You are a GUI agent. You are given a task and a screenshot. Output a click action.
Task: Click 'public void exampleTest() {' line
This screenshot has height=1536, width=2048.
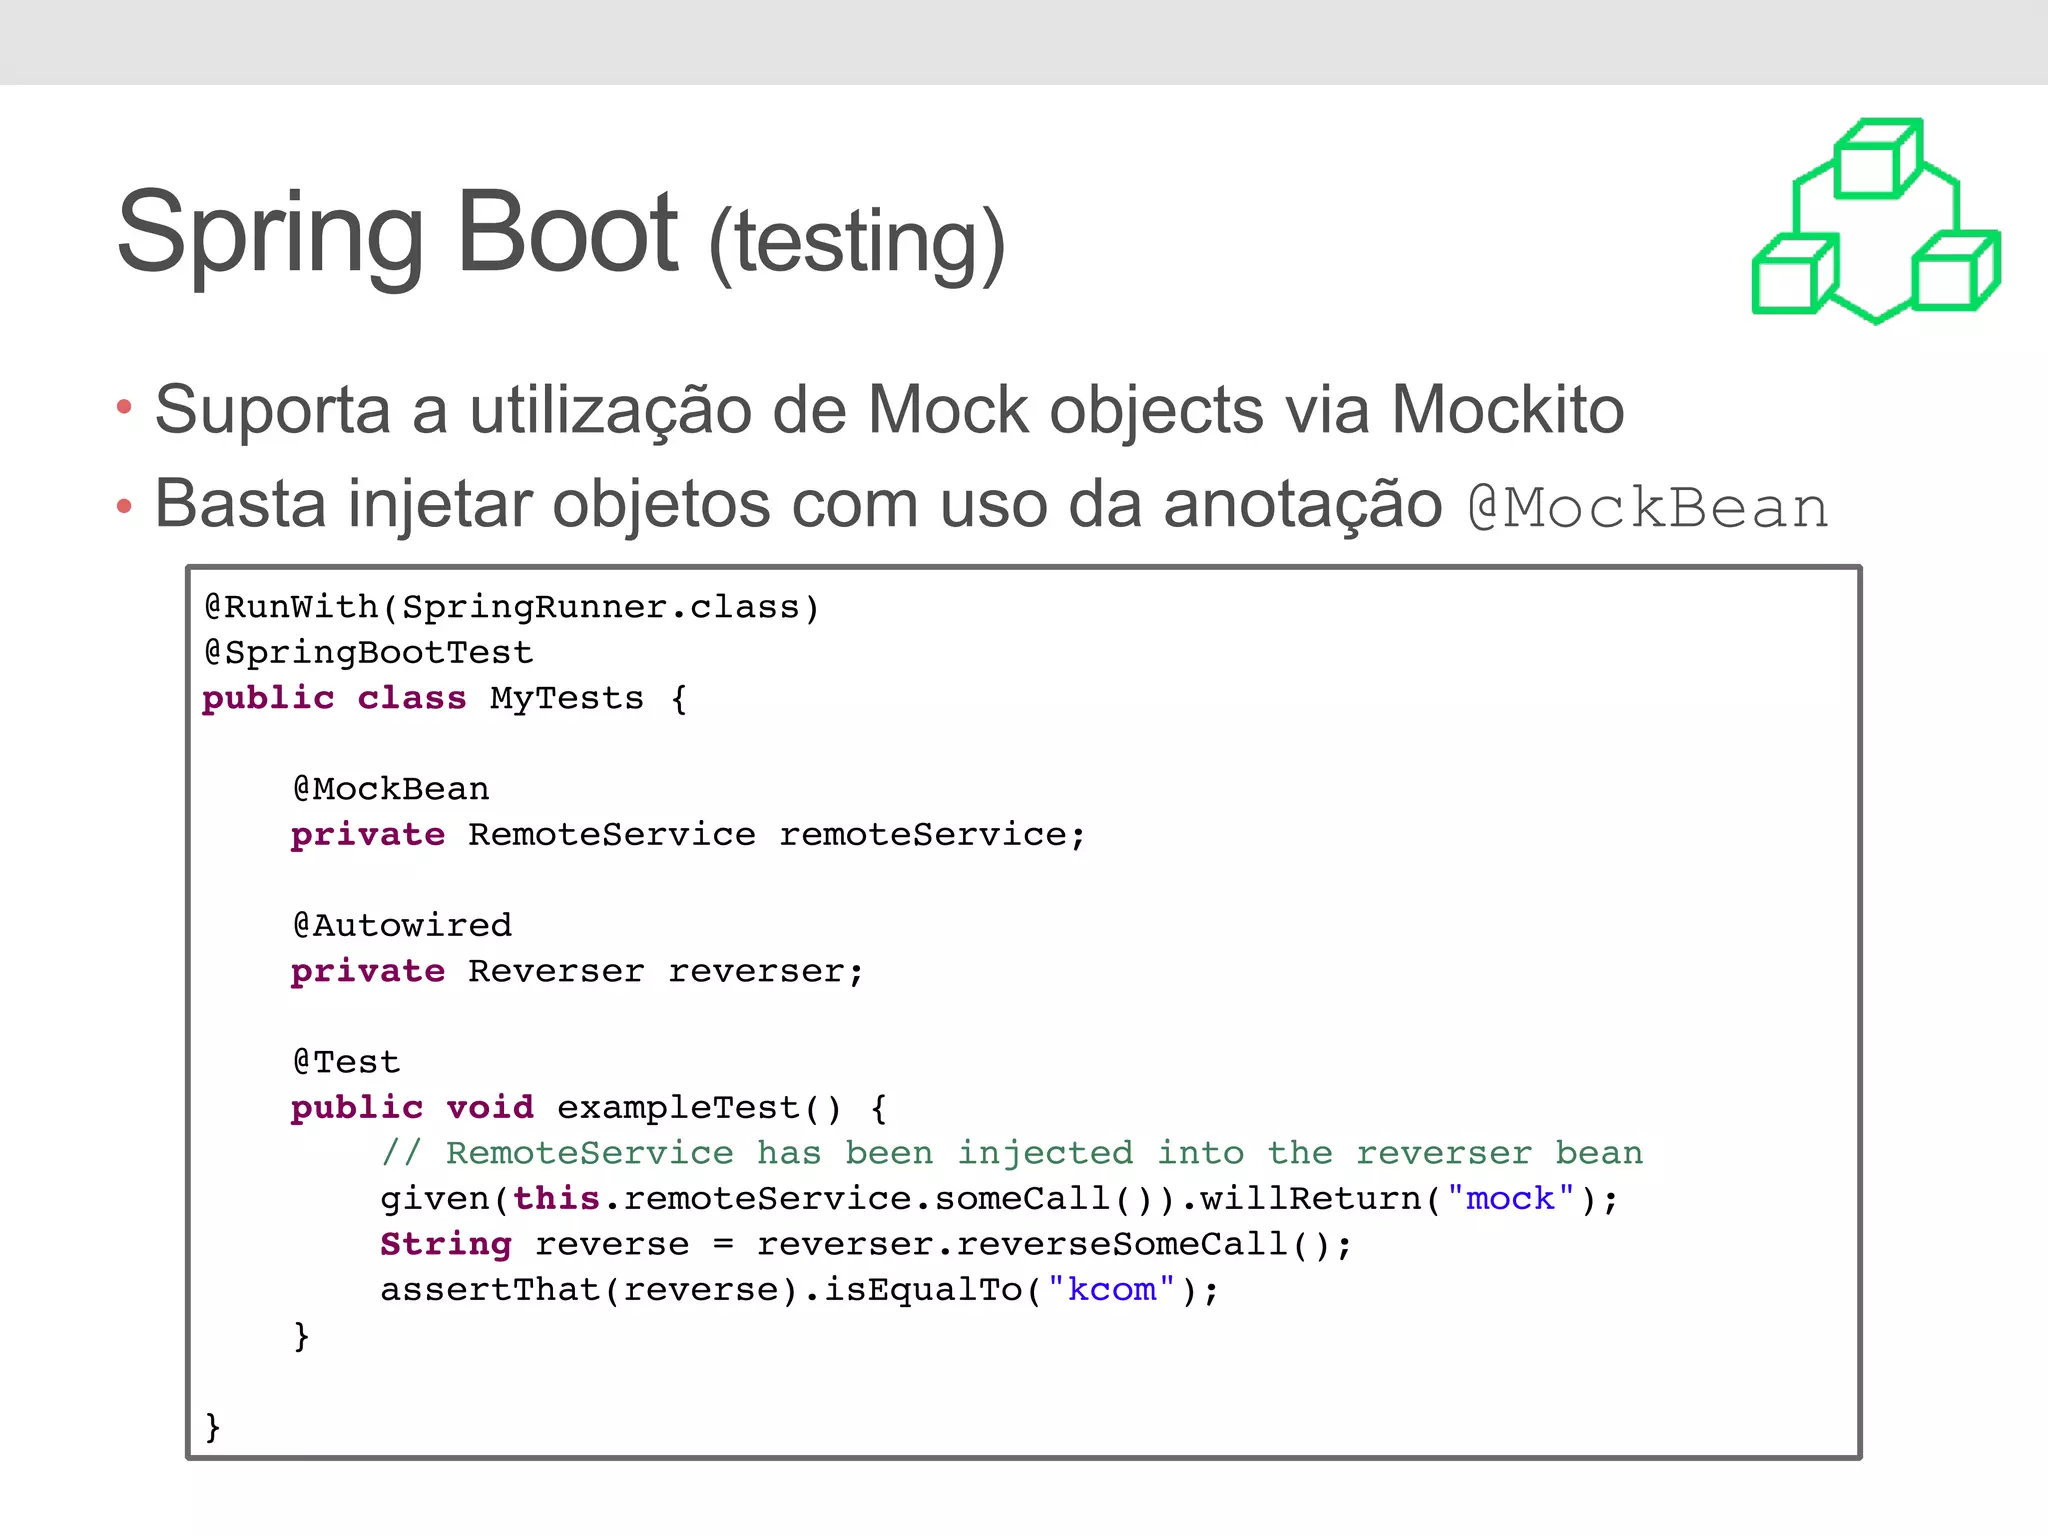coord(589,1108)
